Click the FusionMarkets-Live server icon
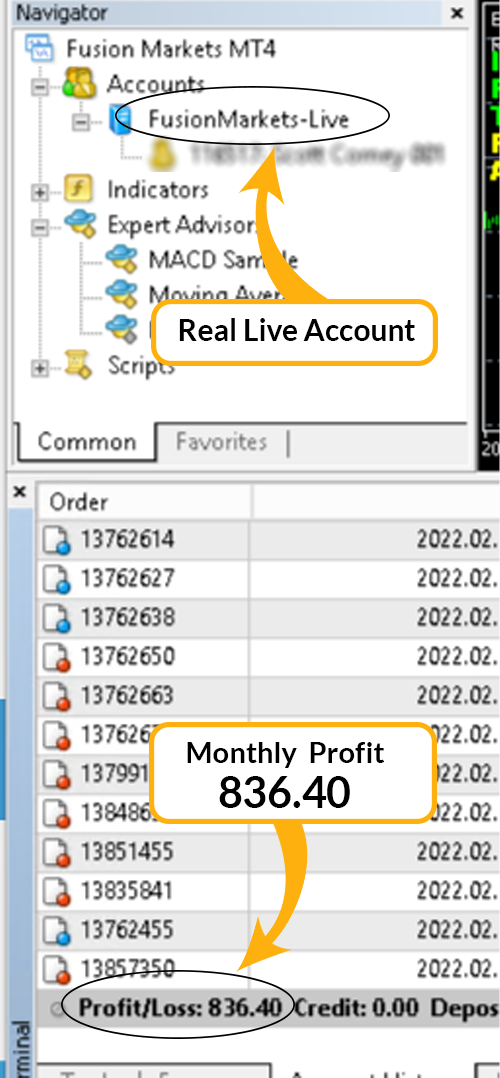 click(x=120, y=120)
